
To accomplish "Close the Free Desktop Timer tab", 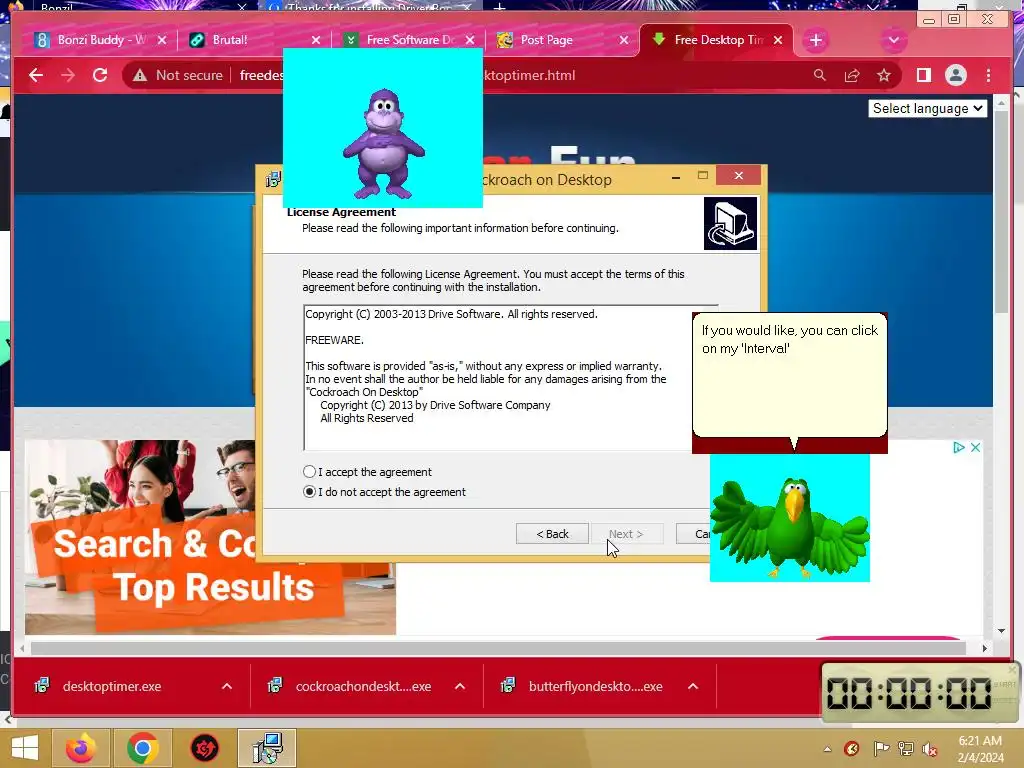I will tap(778, 40).
